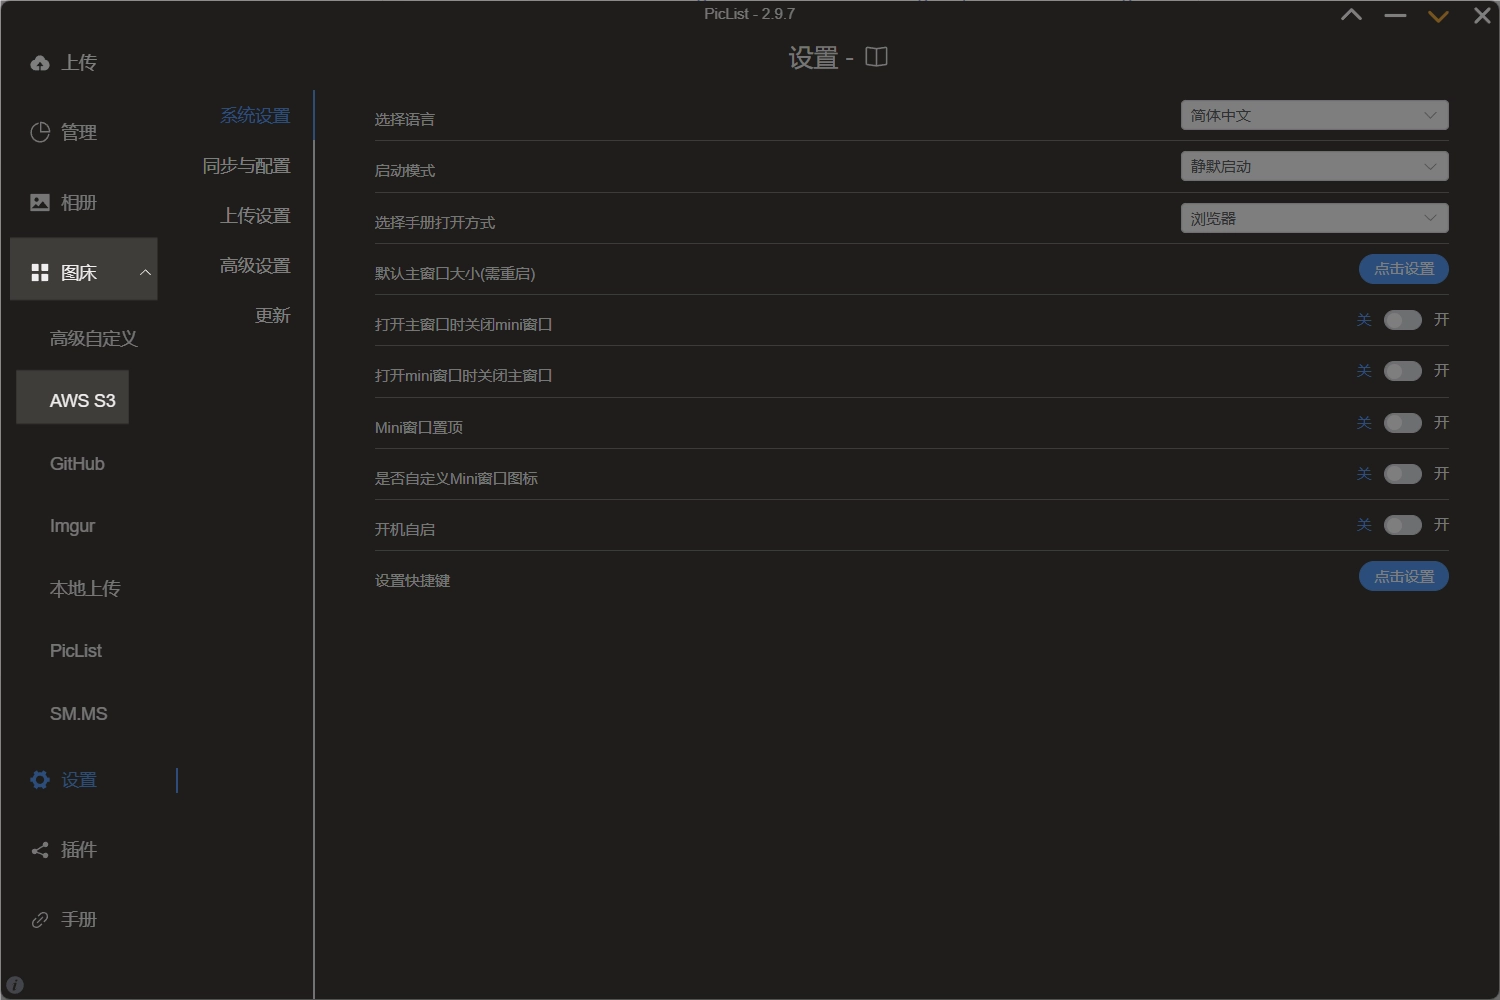This screenshot has height=1000, width=1500.
Task: Minimize the PicList window
Action: [1395, 16]
